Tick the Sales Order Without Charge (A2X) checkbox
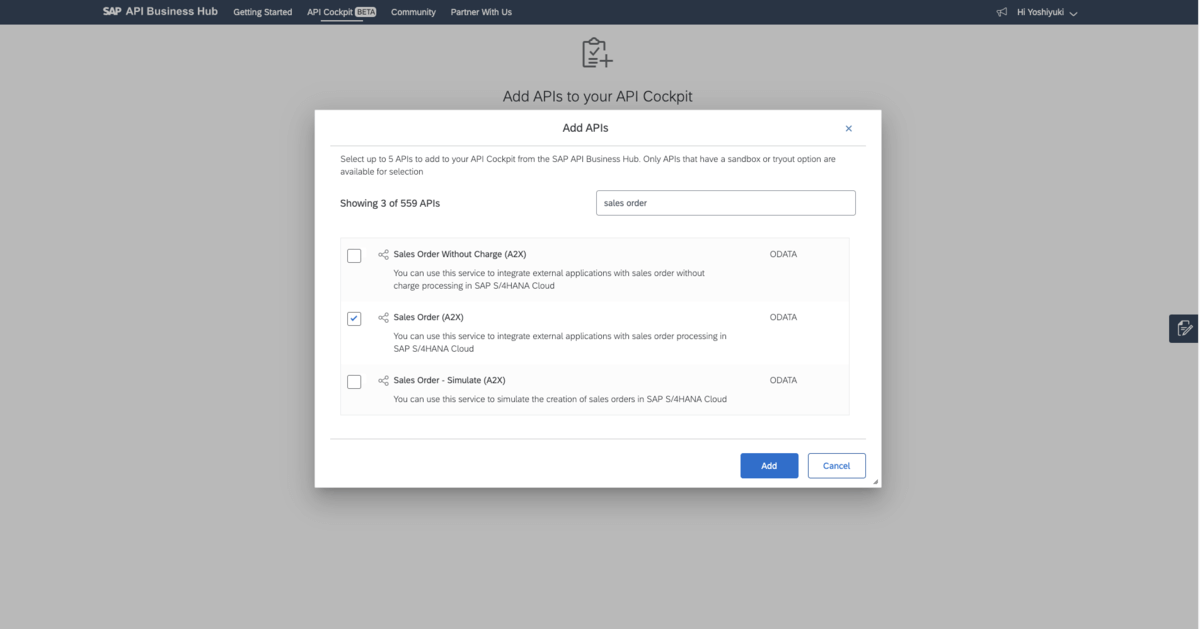 (354, 256)
